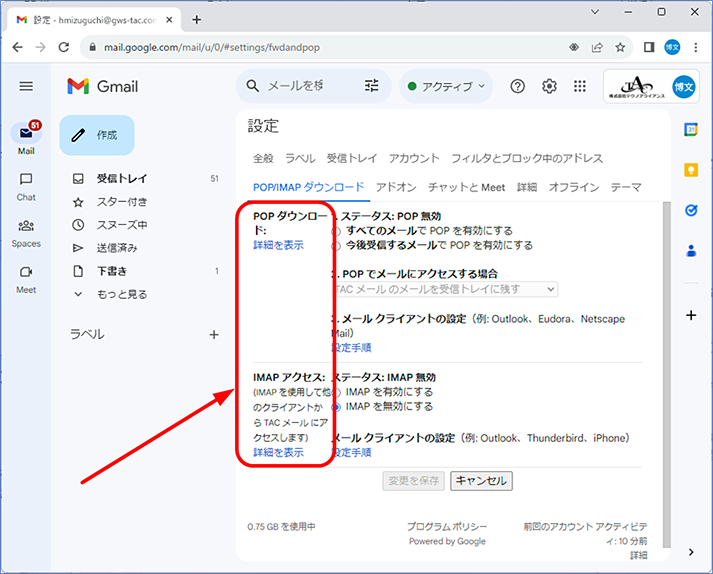The image size is (713, 574).
Task: Click the mail search magnifier icon
Action: click(252, 86)
